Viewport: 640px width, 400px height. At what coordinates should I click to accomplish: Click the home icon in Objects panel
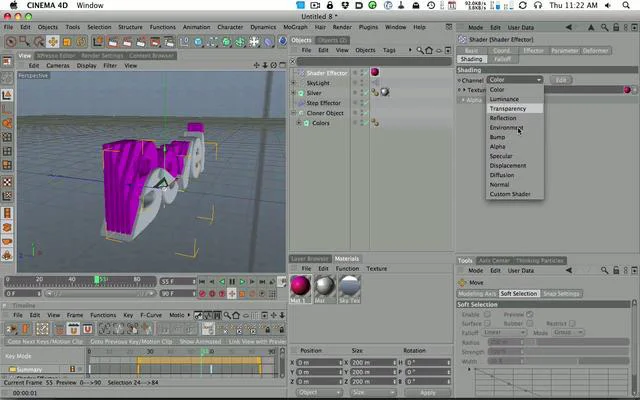(x=429, y=50)
